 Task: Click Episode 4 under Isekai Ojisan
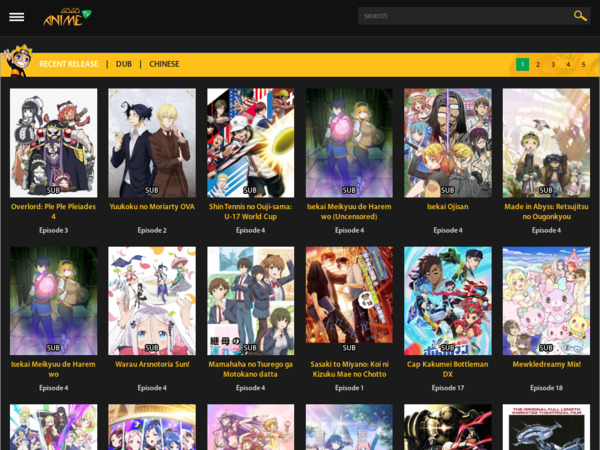click(448, 230)
